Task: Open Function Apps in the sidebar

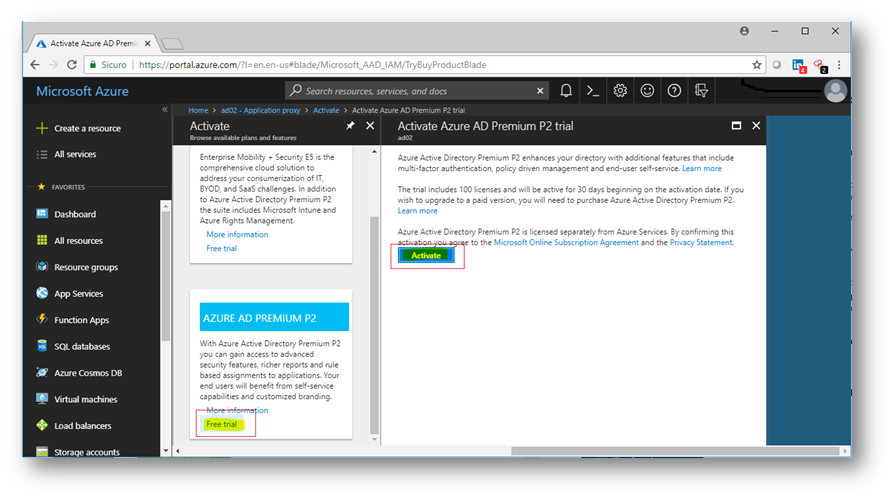Action: point(81,320)
